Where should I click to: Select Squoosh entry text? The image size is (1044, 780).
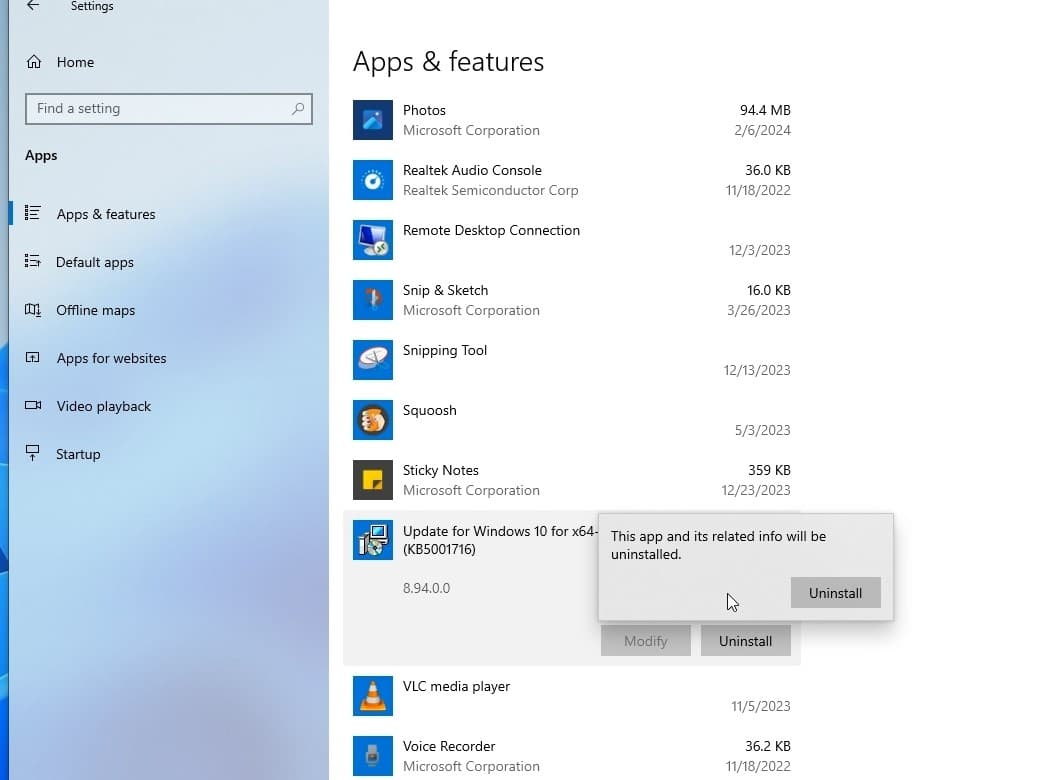[x=429, y=410]
